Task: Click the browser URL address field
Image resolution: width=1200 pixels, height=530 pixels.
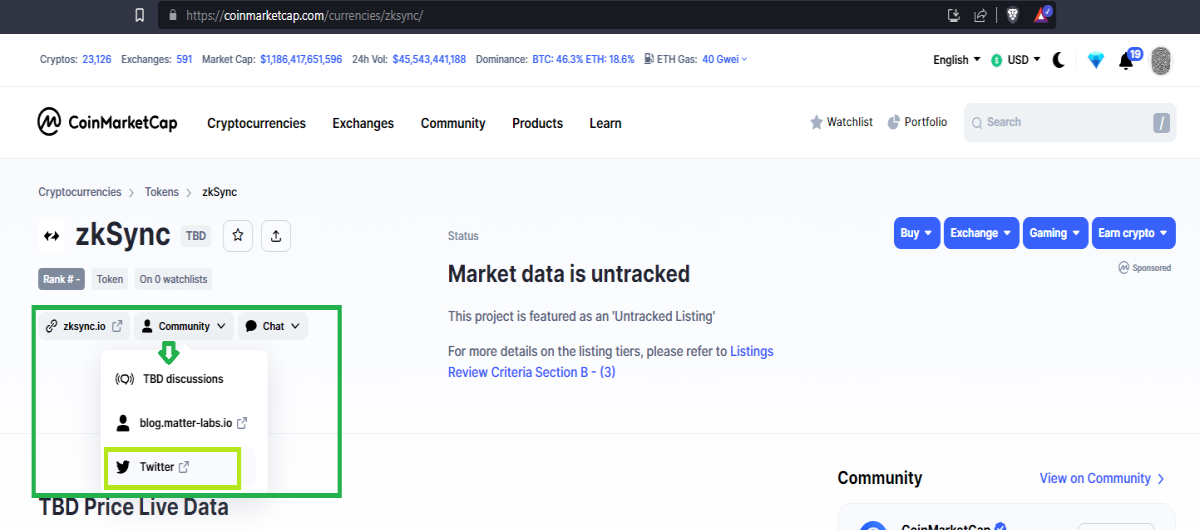Action: [550, 15]
